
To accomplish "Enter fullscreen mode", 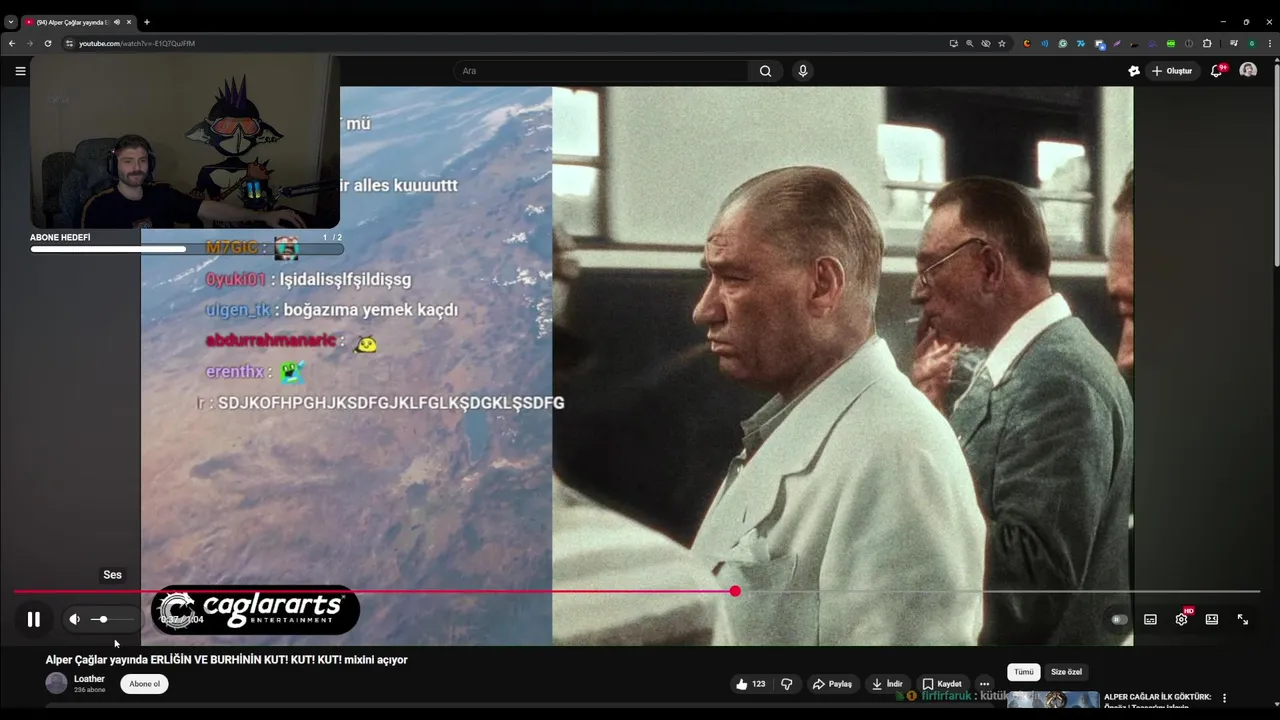I will 1242,619.
